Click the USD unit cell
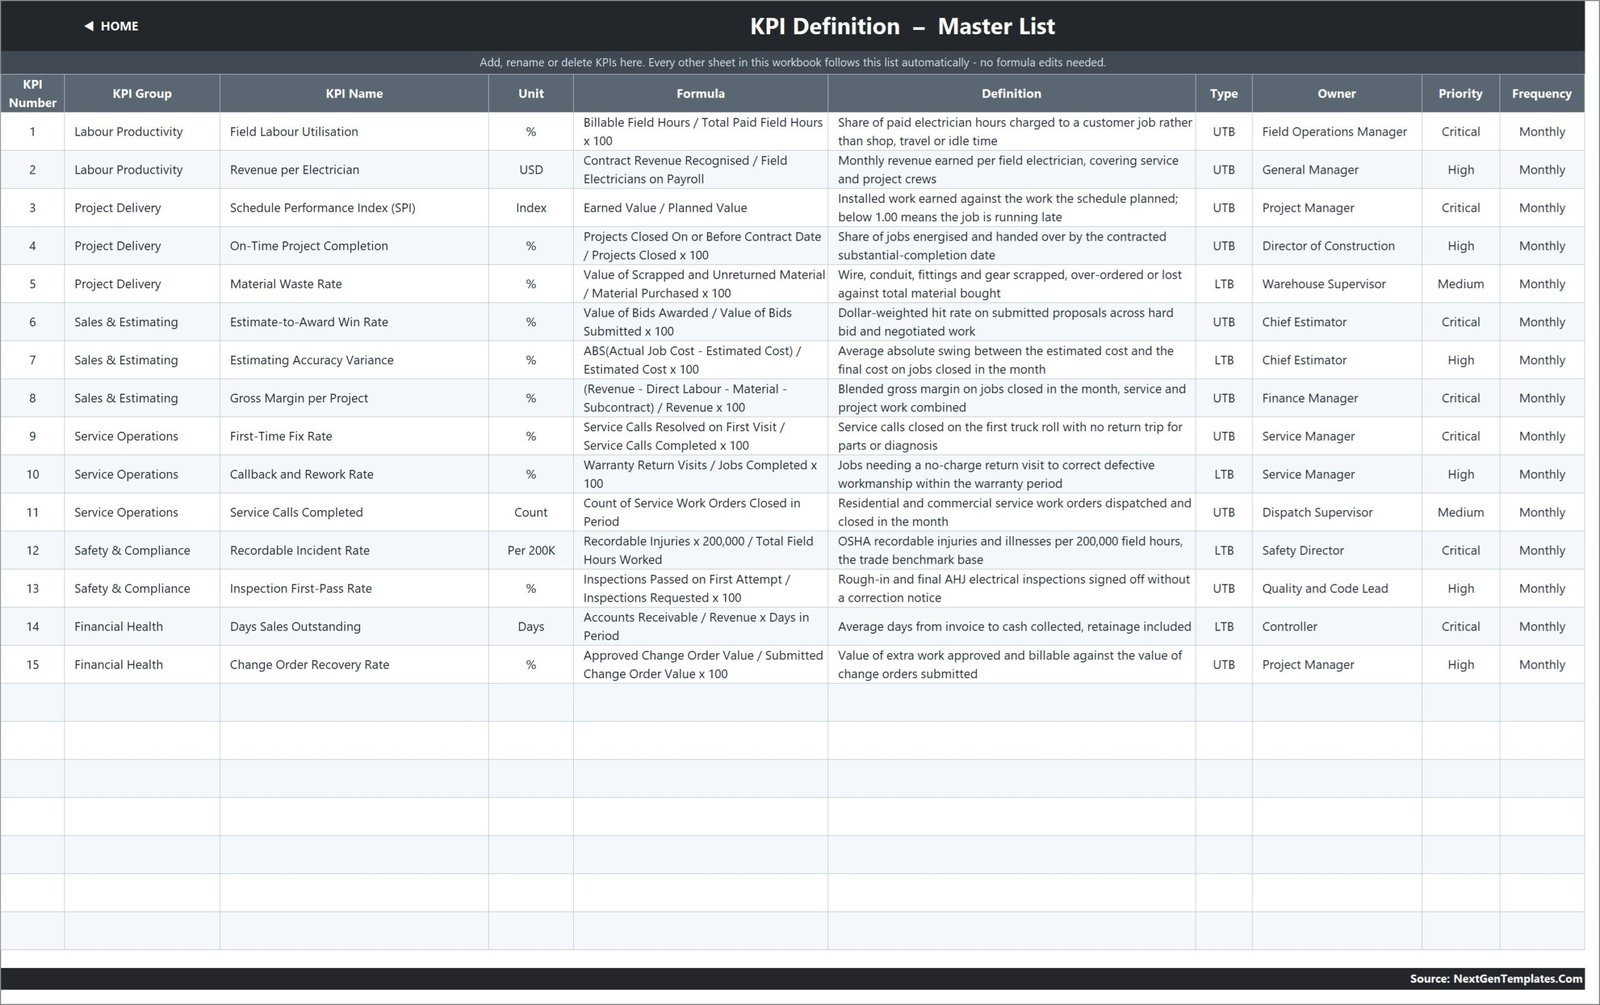 click(x=531, y=170)
